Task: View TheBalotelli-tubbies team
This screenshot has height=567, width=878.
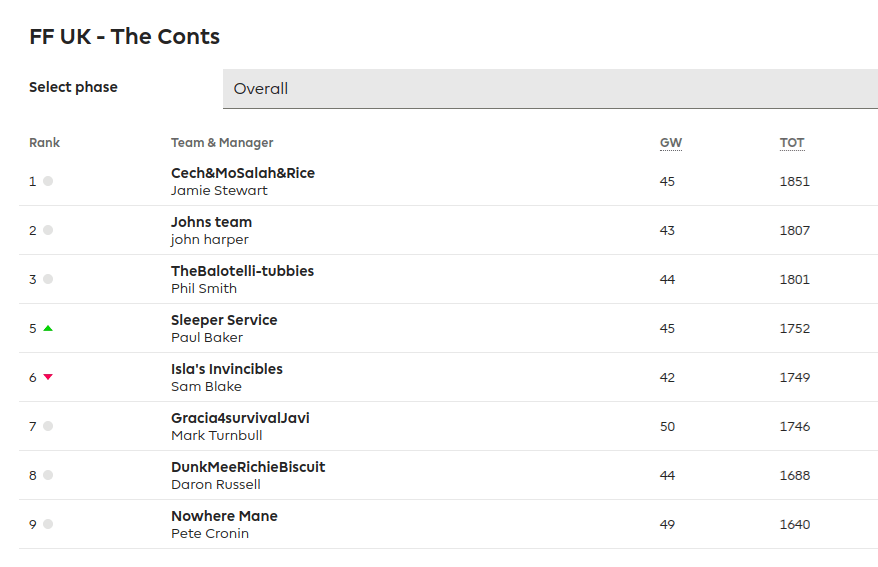Action: click(242, 271)
